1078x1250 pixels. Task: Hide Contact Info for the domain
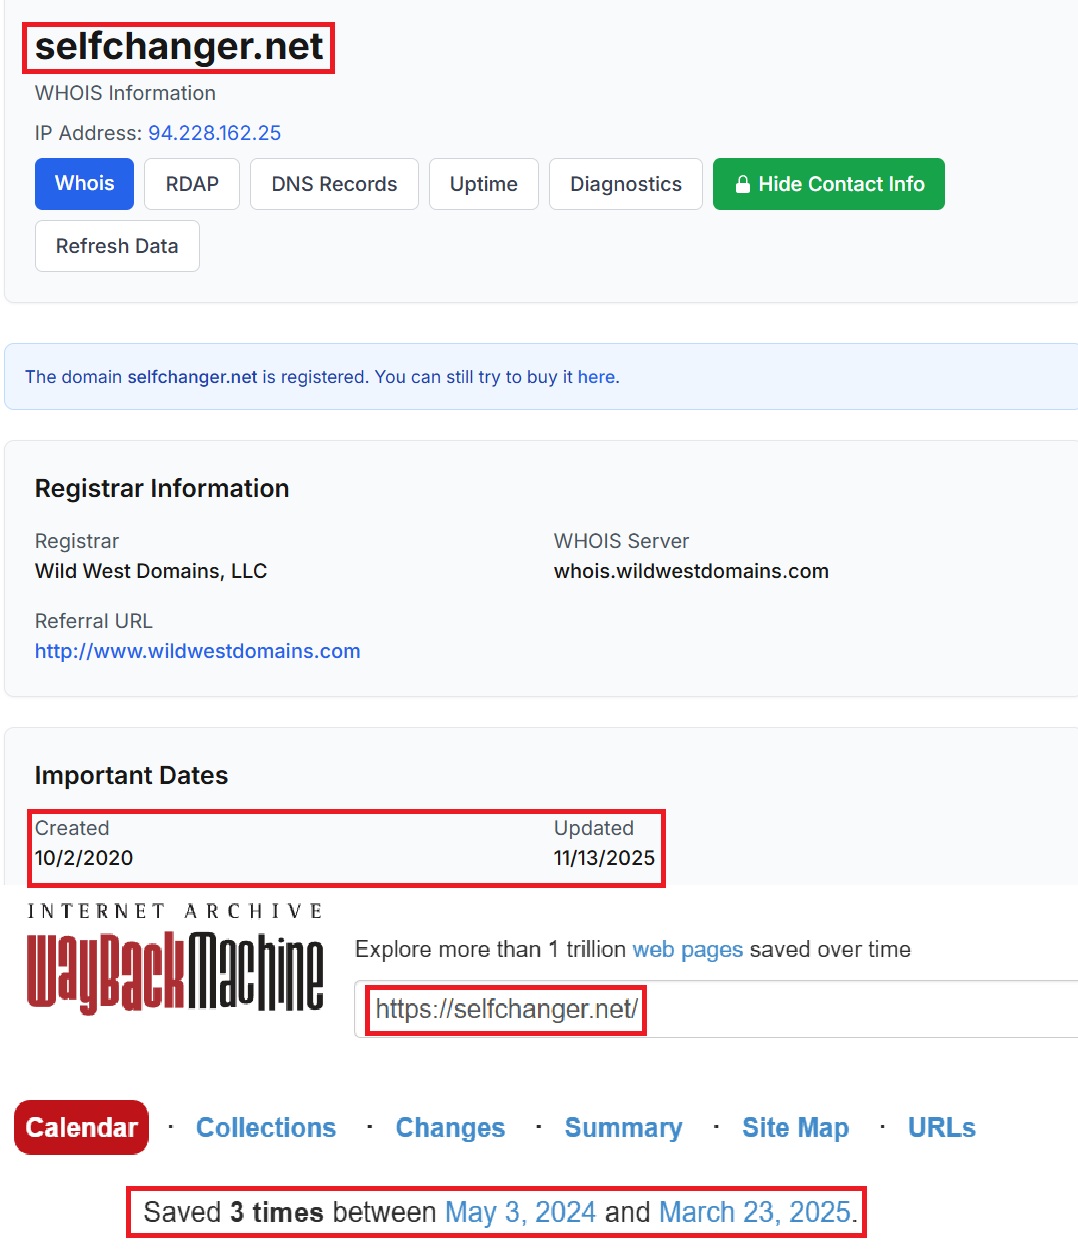click(x=828, y=184)
